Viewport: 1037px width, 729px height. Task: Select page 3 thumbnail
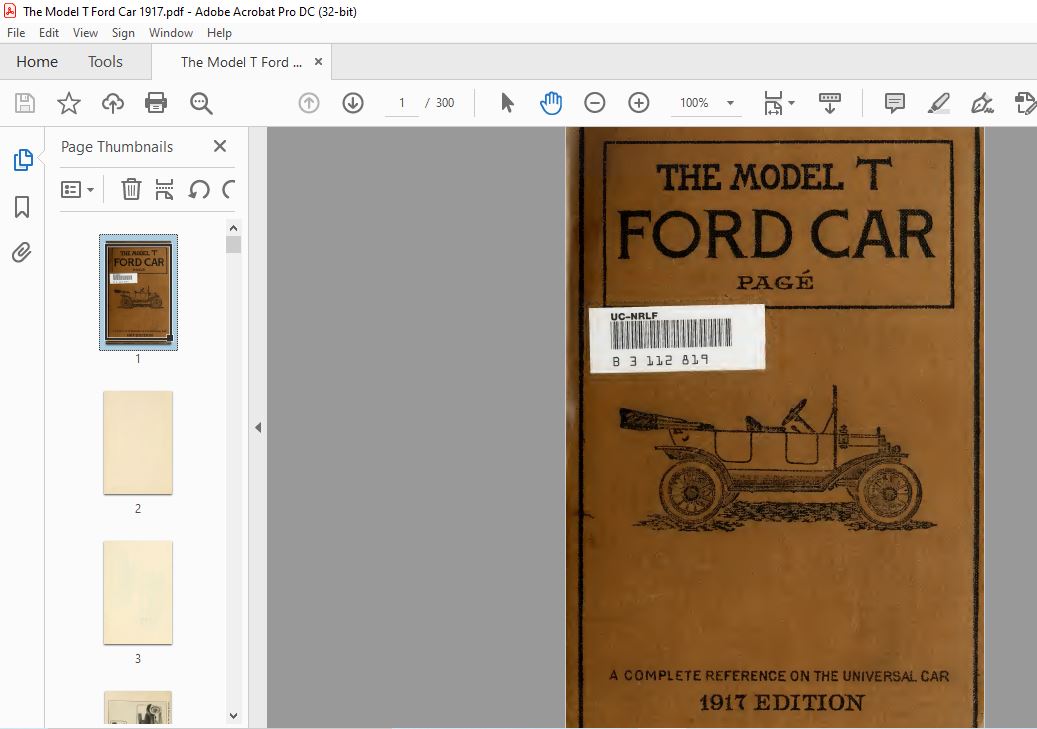[138, 593]
